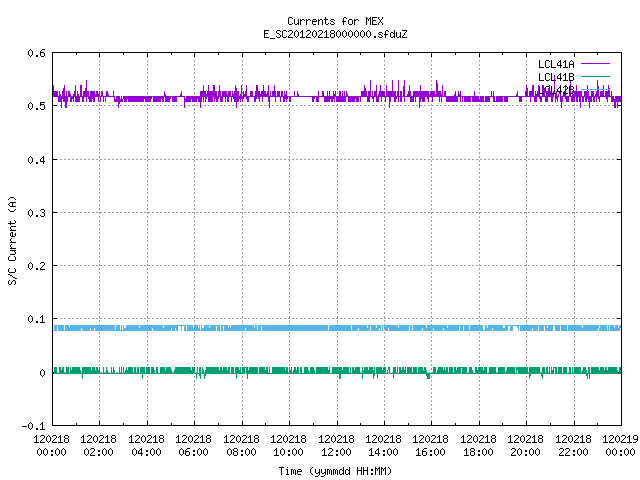Click the green LCL41B legend line sample
This screenshot has width=640, height=480.
coord(595,76)
